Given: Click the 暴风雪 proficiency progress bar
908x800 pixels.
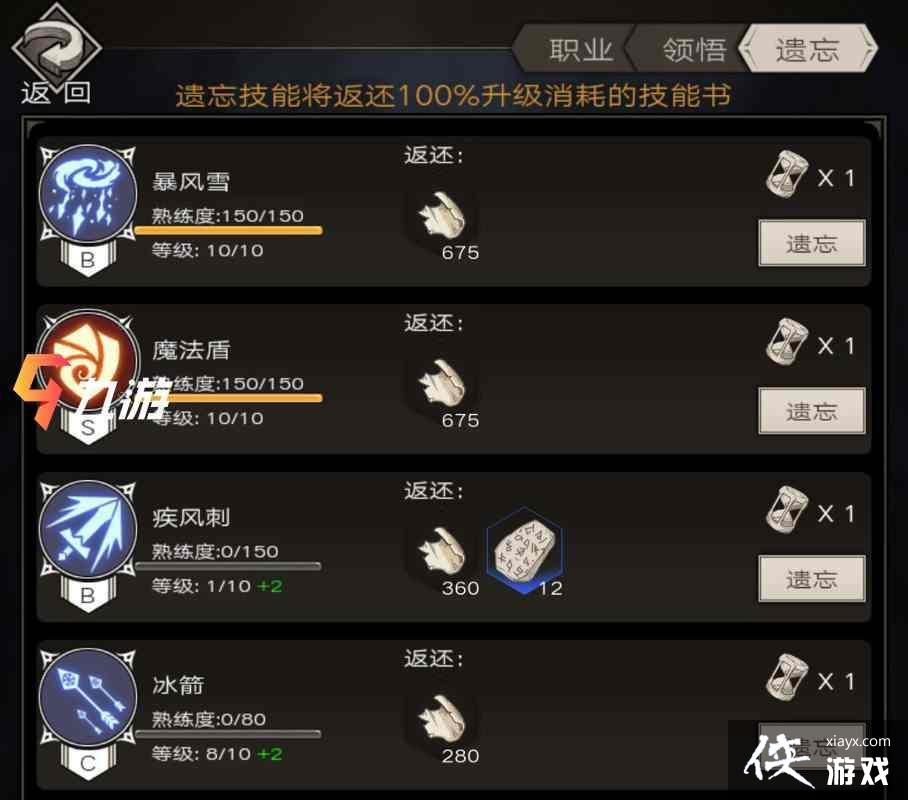Looking at the screenshot, I should click(228, 231).
